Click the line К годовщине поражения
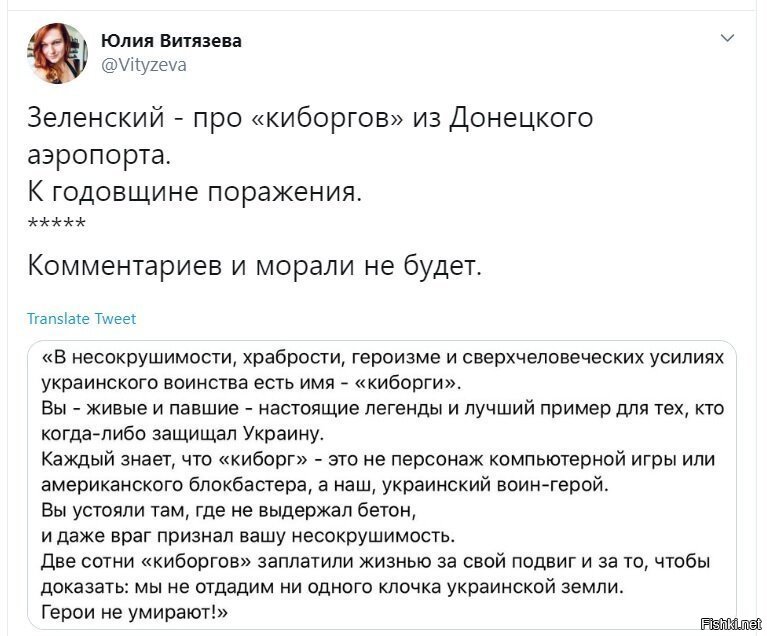Viewport: 767px width, 636px height. (x=195, y=191)
